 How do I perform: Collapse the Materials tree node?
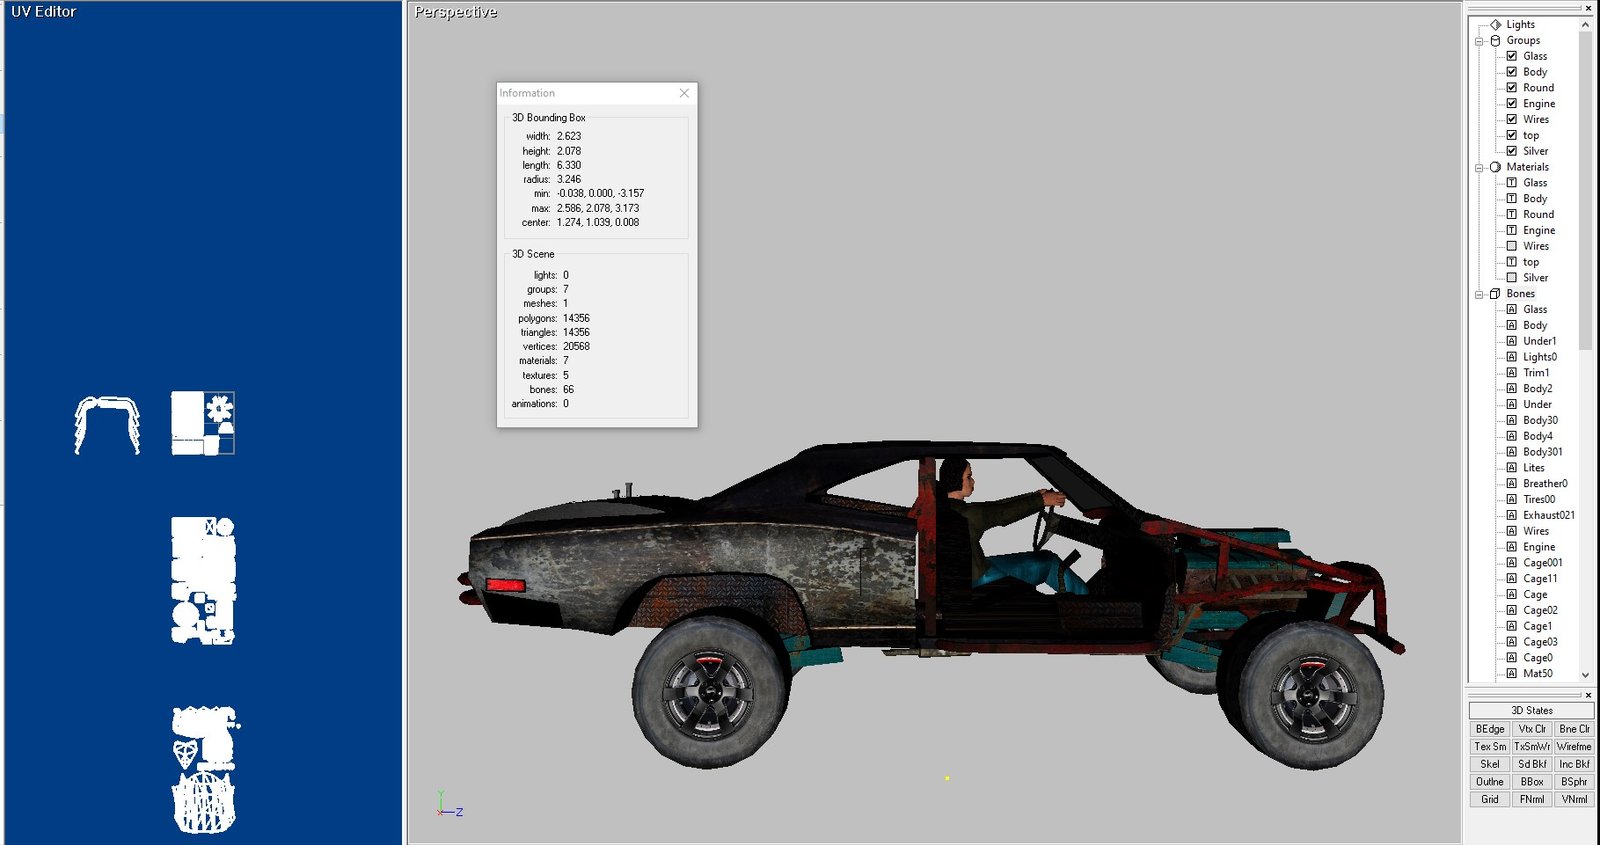1479,168
